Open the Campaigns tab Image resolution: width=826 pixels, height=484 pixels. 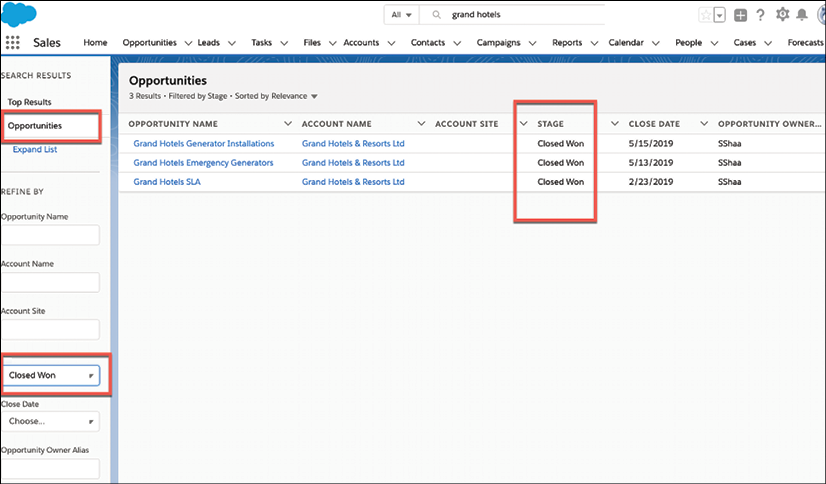pos(498,43)
